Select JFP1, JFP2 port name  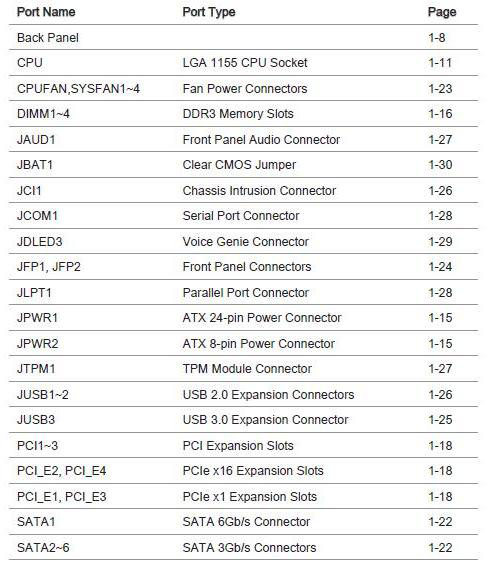coord(49,267)
